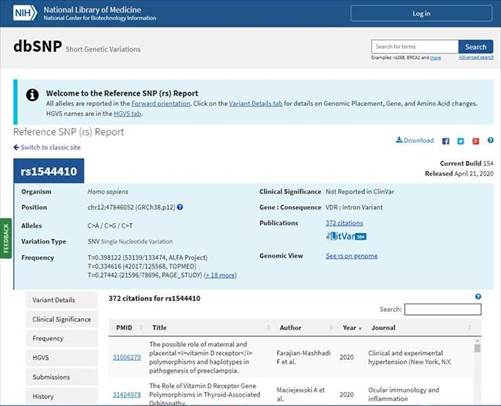Click the 'VDR : Intron Variant' text

pos(354,207)
